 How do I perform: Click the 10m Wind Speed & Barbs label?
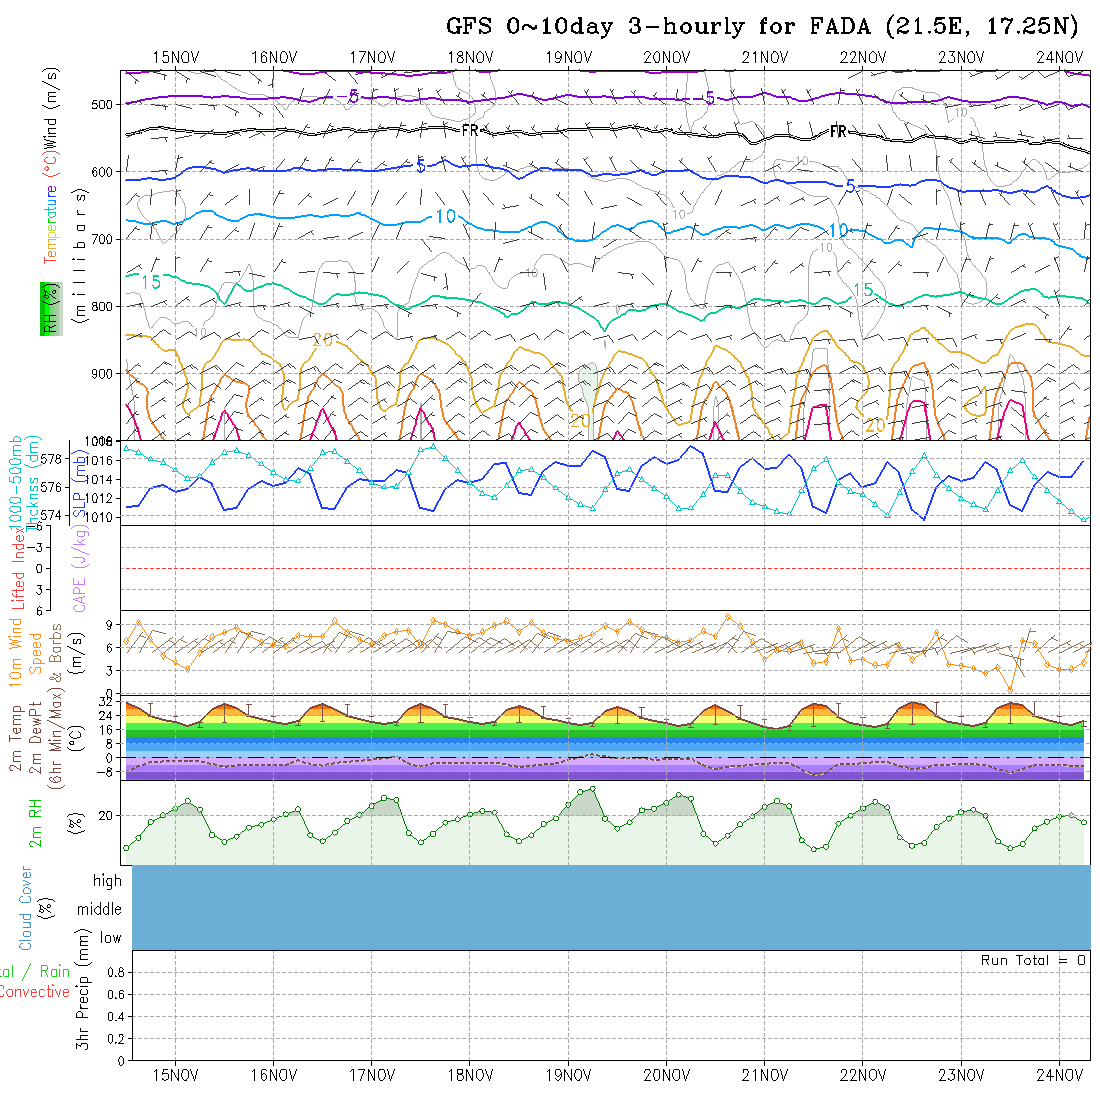tap(26, 650)
